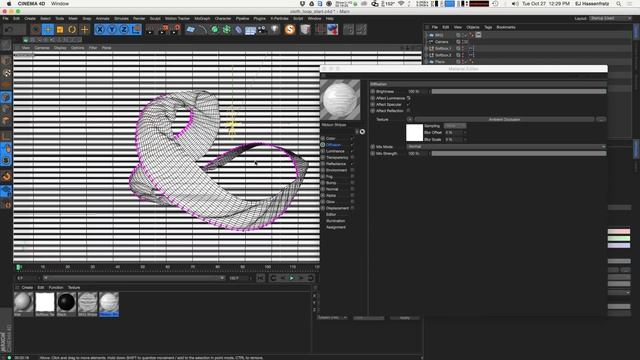The height and width of the screenshot is (360, 640).
Task: Select the Rotate tool in top toolbar
Action: point(72,29)
